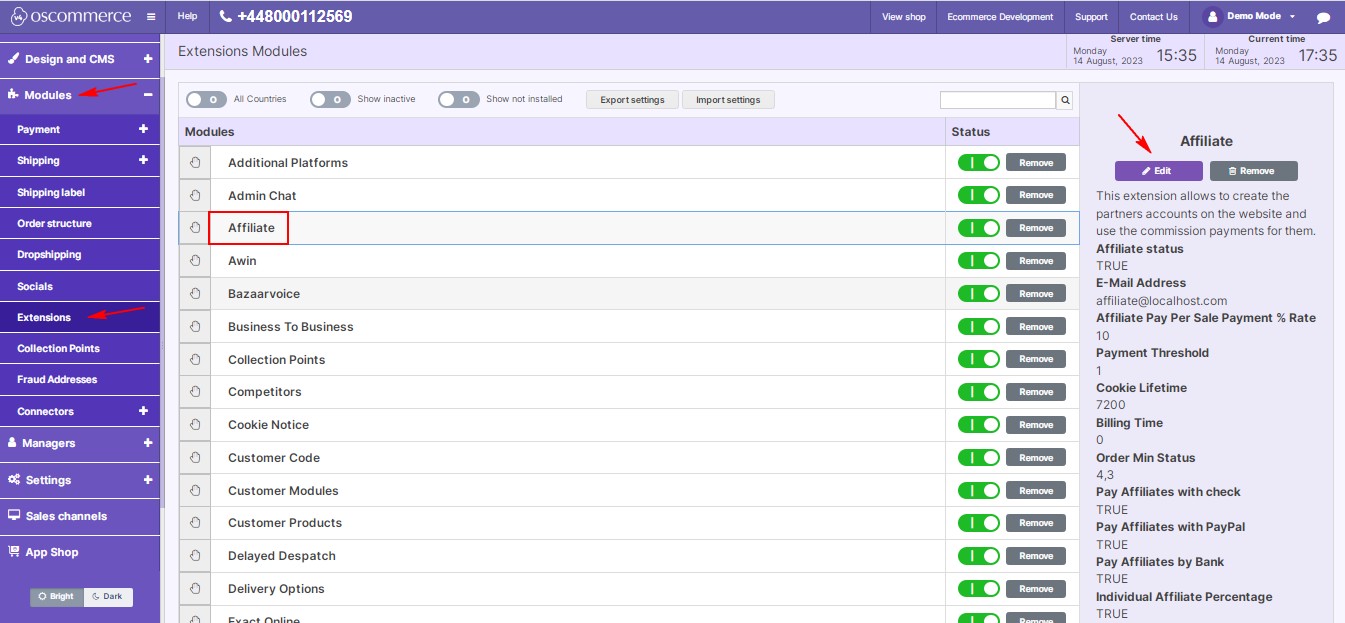The image size is (1345, 623).
Task: Click the Demo Mode user avatar icon
Action: point(1212,17)
